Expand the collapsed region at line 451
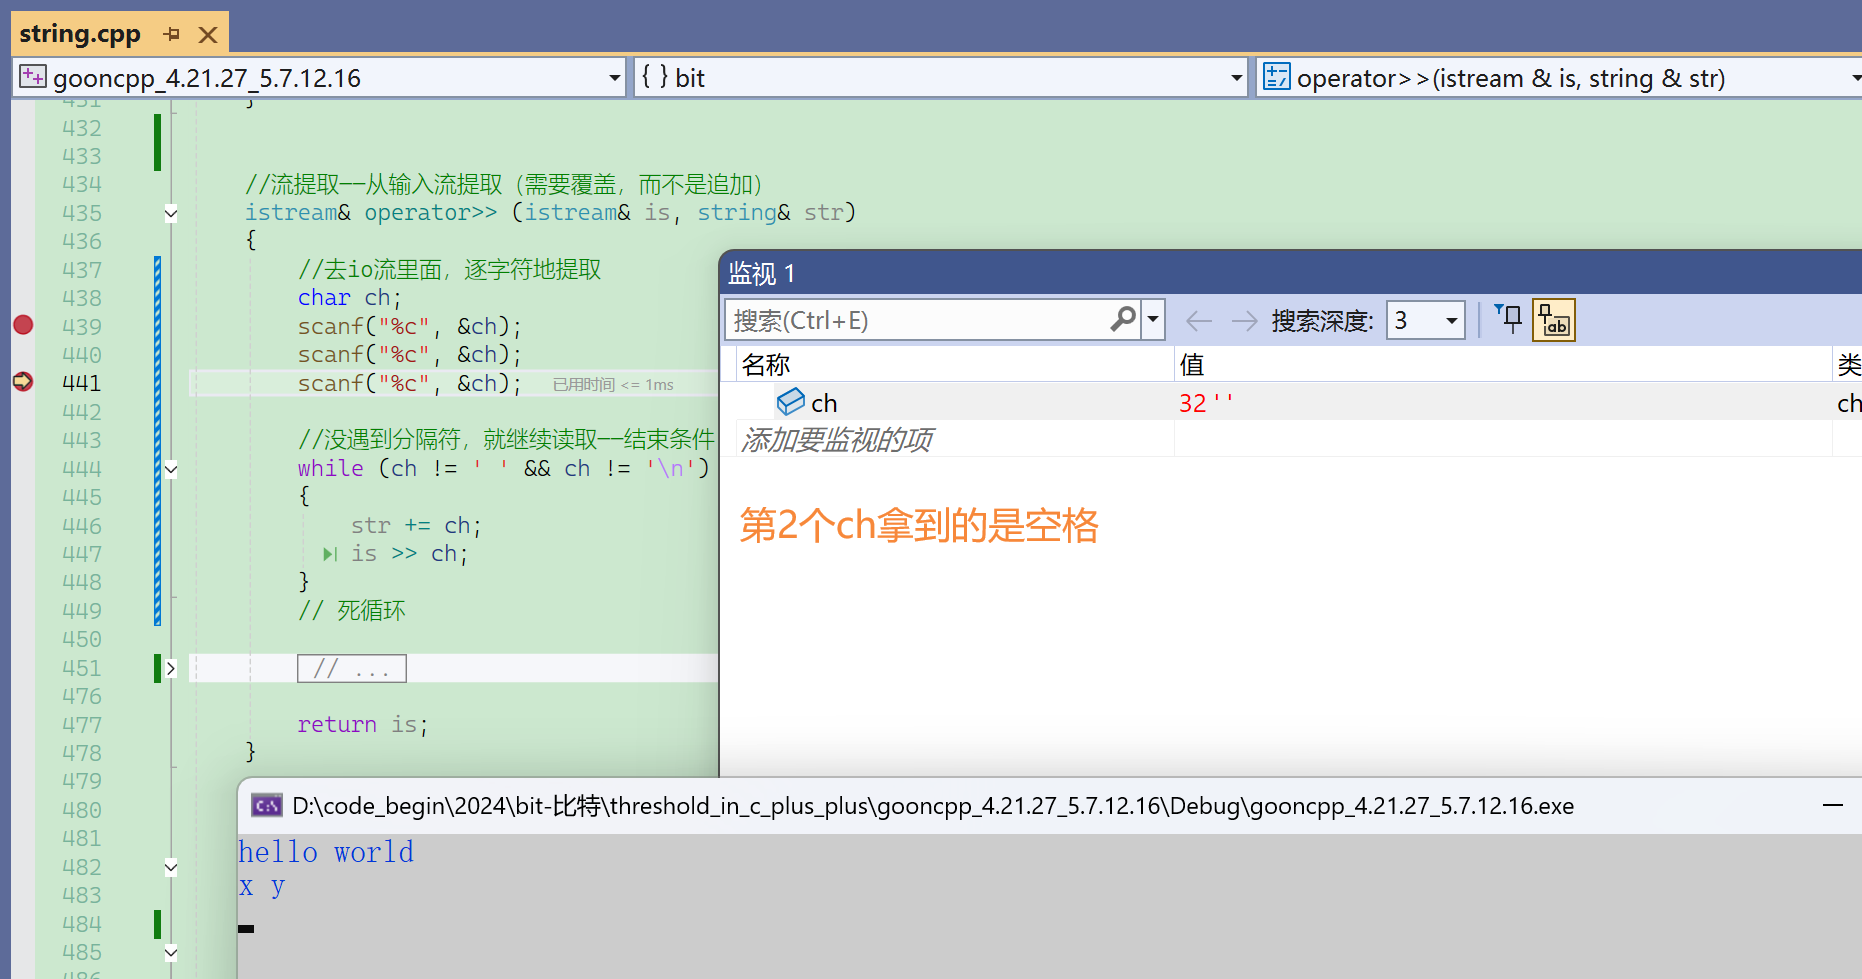The width and height of the screenshot is (1862, 979). (171, 668)
